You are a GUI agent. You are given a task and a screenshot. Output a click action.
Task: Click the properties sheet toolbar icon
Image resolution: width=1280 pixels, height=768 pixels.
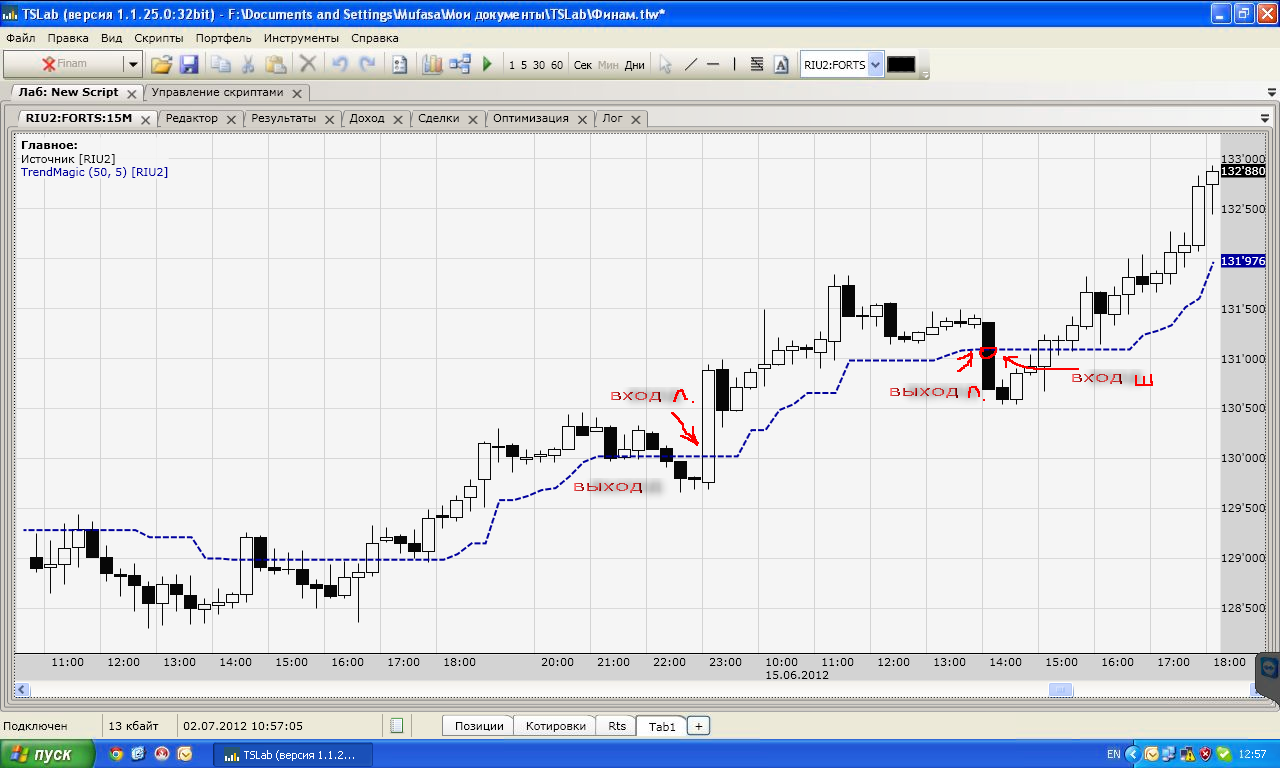[400, 65]
